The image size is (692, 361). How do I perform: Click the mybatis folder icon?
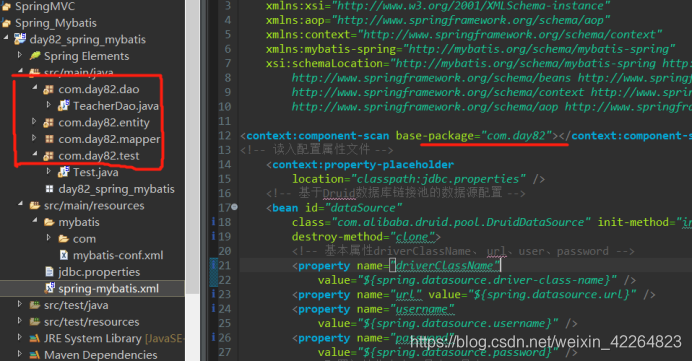coord(49,222)
